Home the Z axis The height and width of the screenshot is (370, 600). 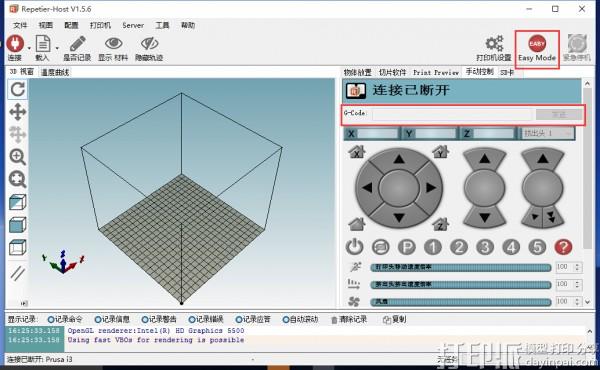pyautogui.click(x=440, y=224)
